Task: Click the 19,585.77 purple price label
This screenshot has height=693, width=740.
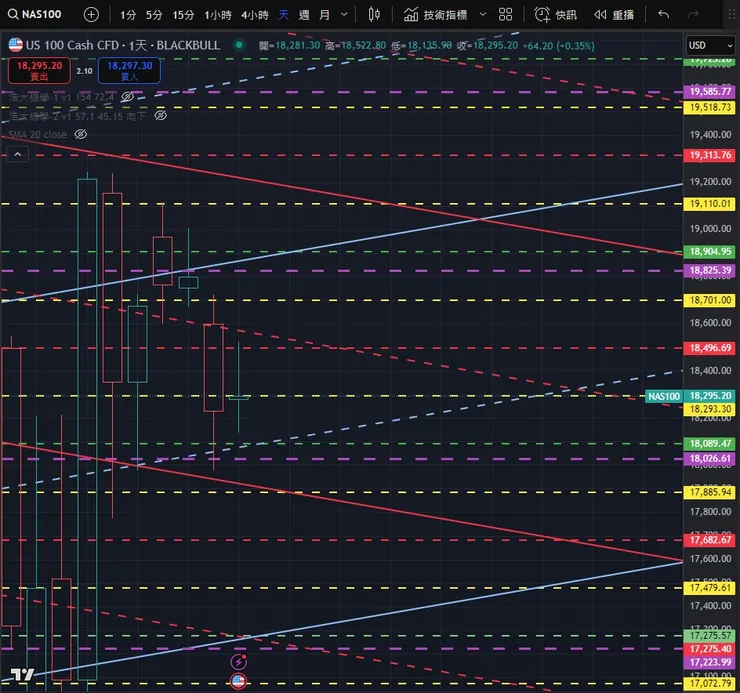Action: [710, 92]
